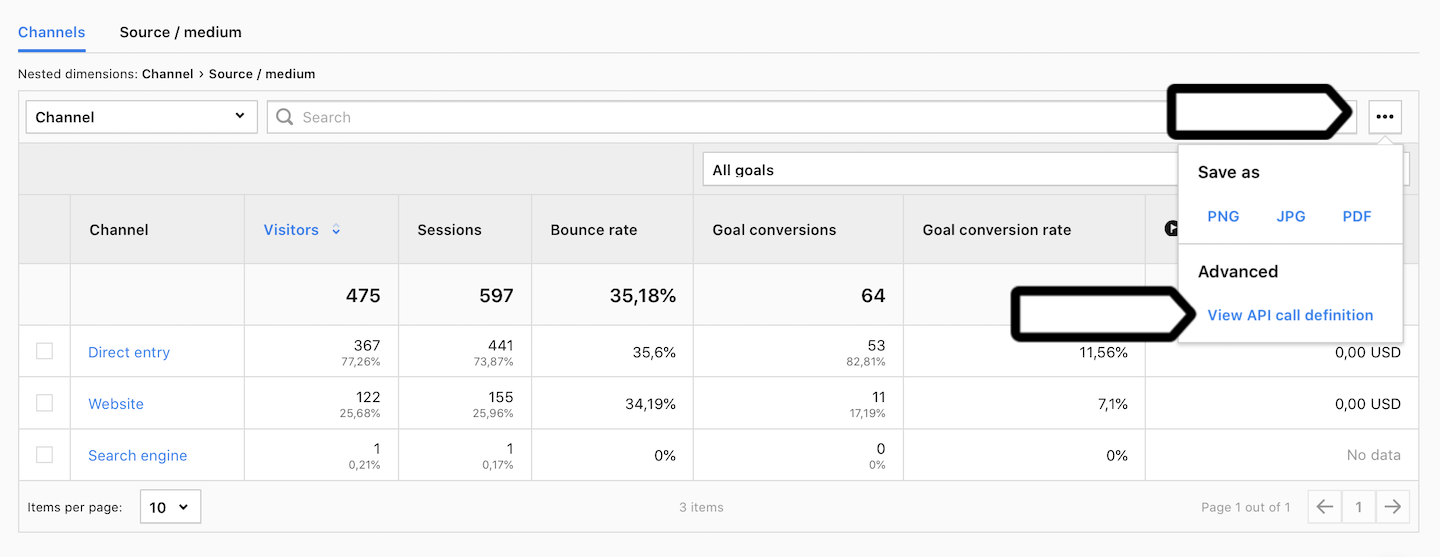This screenshot has width=1440, height=557.
Task: Click the 3 items count label
Action: (701, 507)
